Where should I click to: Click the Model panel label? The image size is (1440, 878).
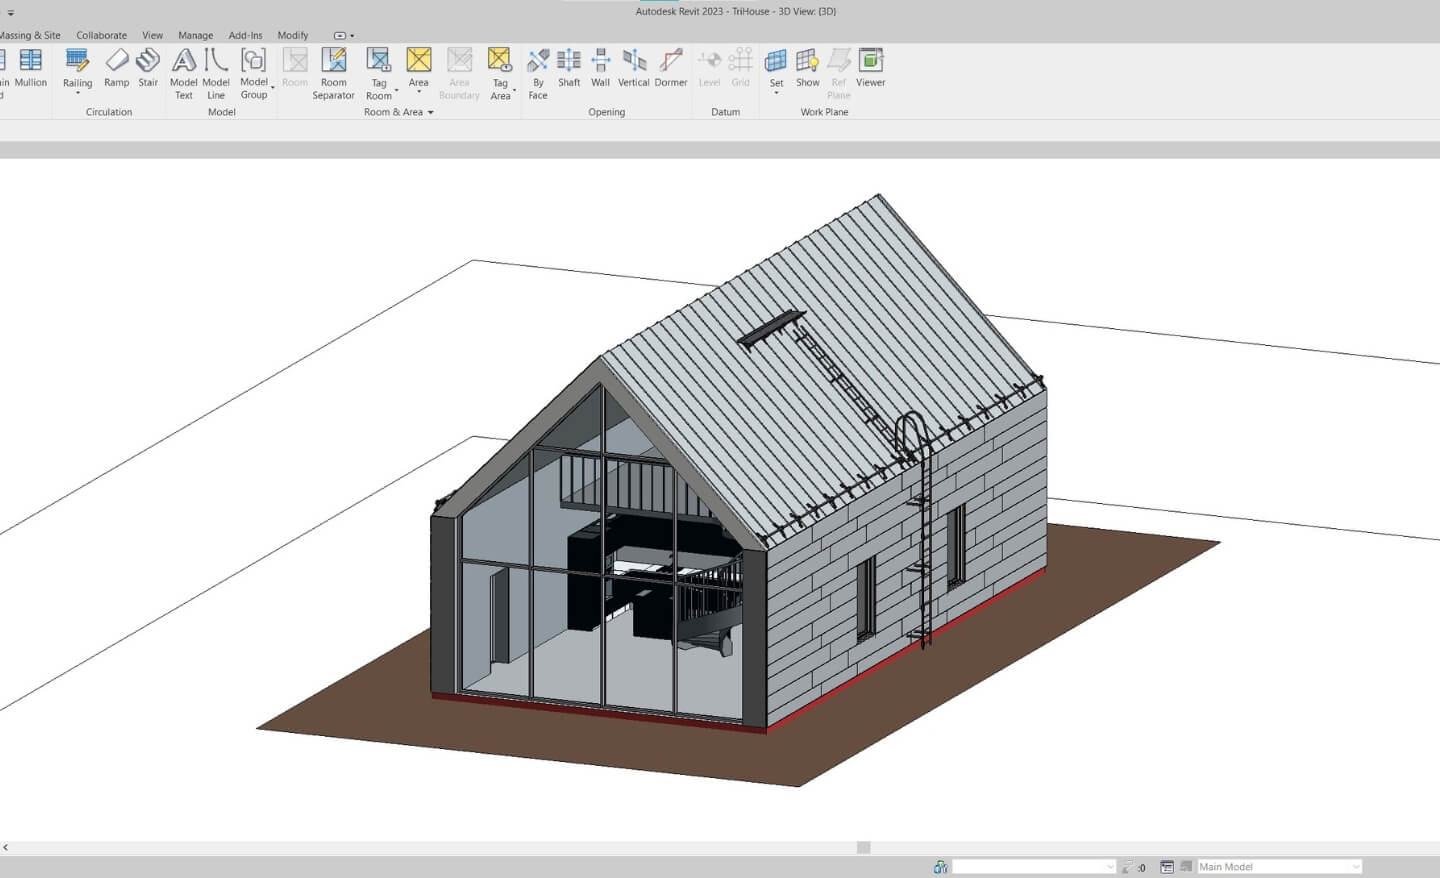(221, 112)
